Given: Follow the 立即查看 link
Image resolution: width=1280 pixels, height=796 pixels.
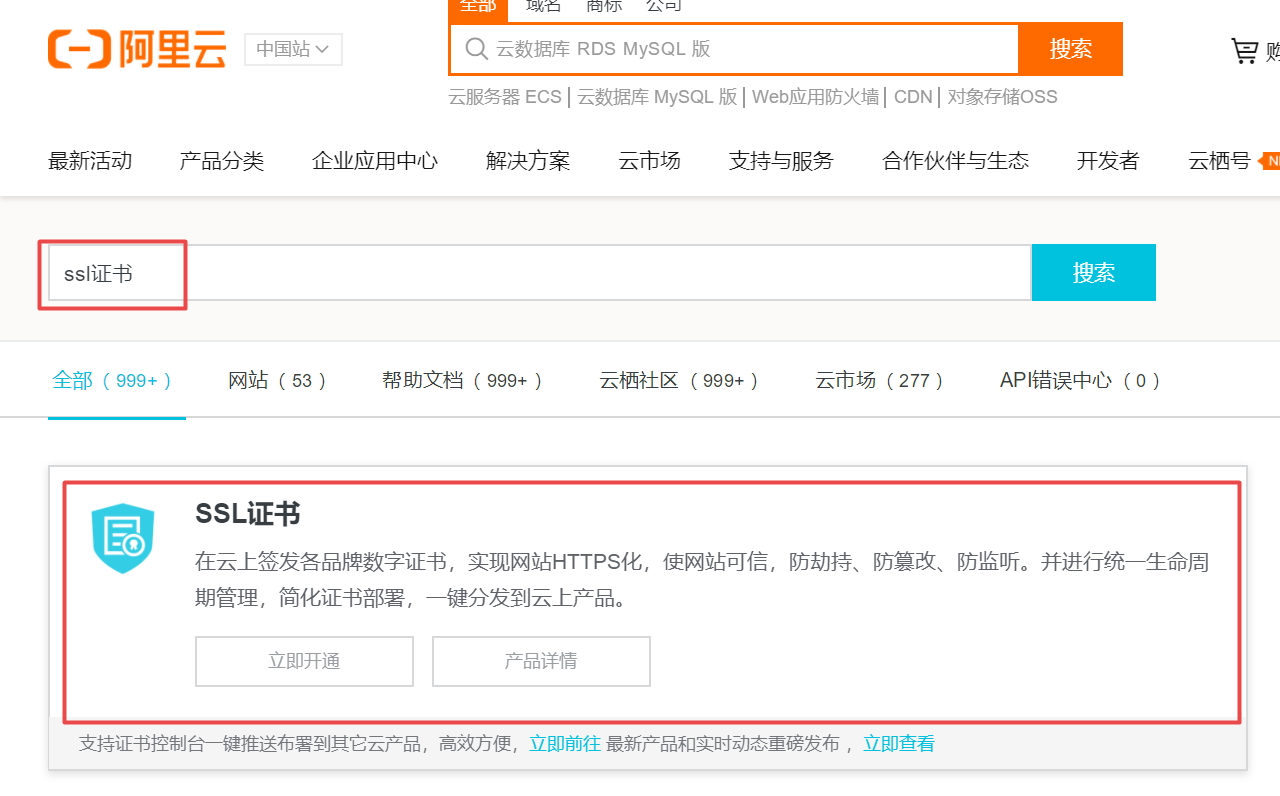Looking at the screenshot, I should [x=899, y=744].
